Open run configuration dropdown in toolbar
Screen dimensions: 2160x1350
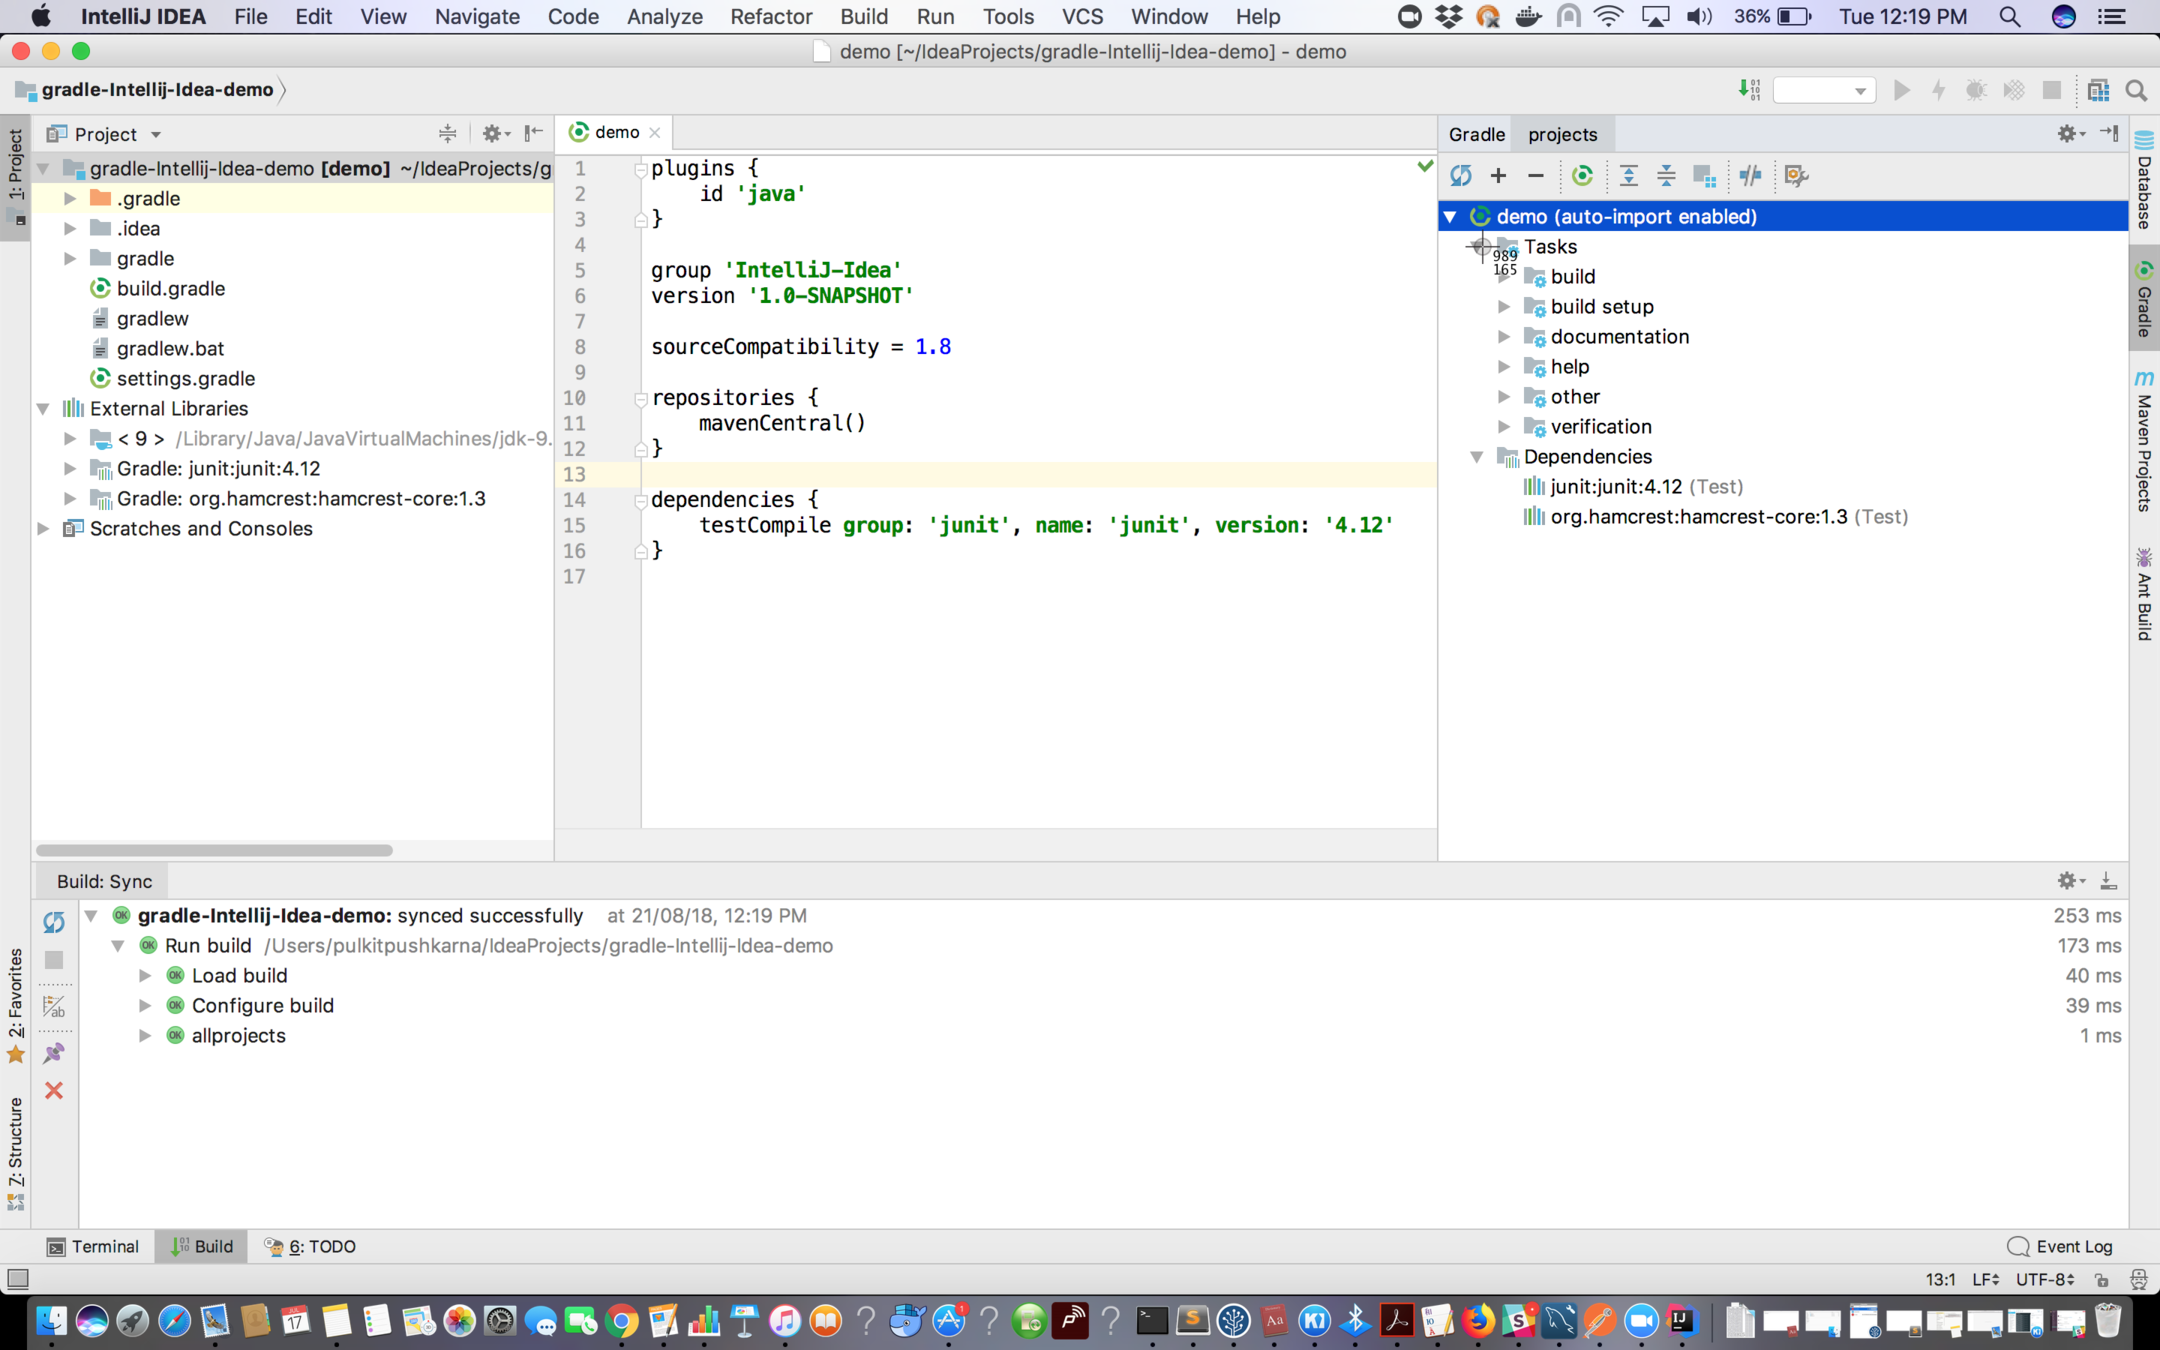tap(1824, 90)
